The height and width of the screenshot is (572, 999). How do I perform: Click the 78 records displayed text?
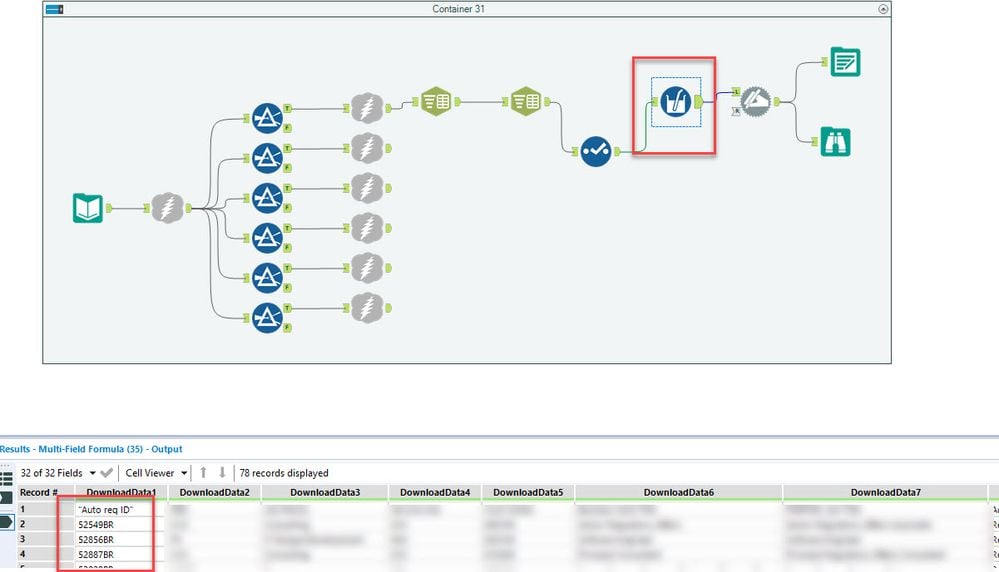pos(284,473)
